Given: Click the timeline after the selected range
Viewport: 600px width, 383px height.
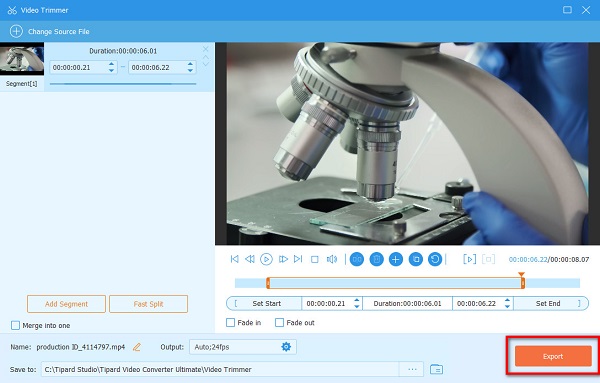Looking at the screenshot, I should click(x=552, y=283).
